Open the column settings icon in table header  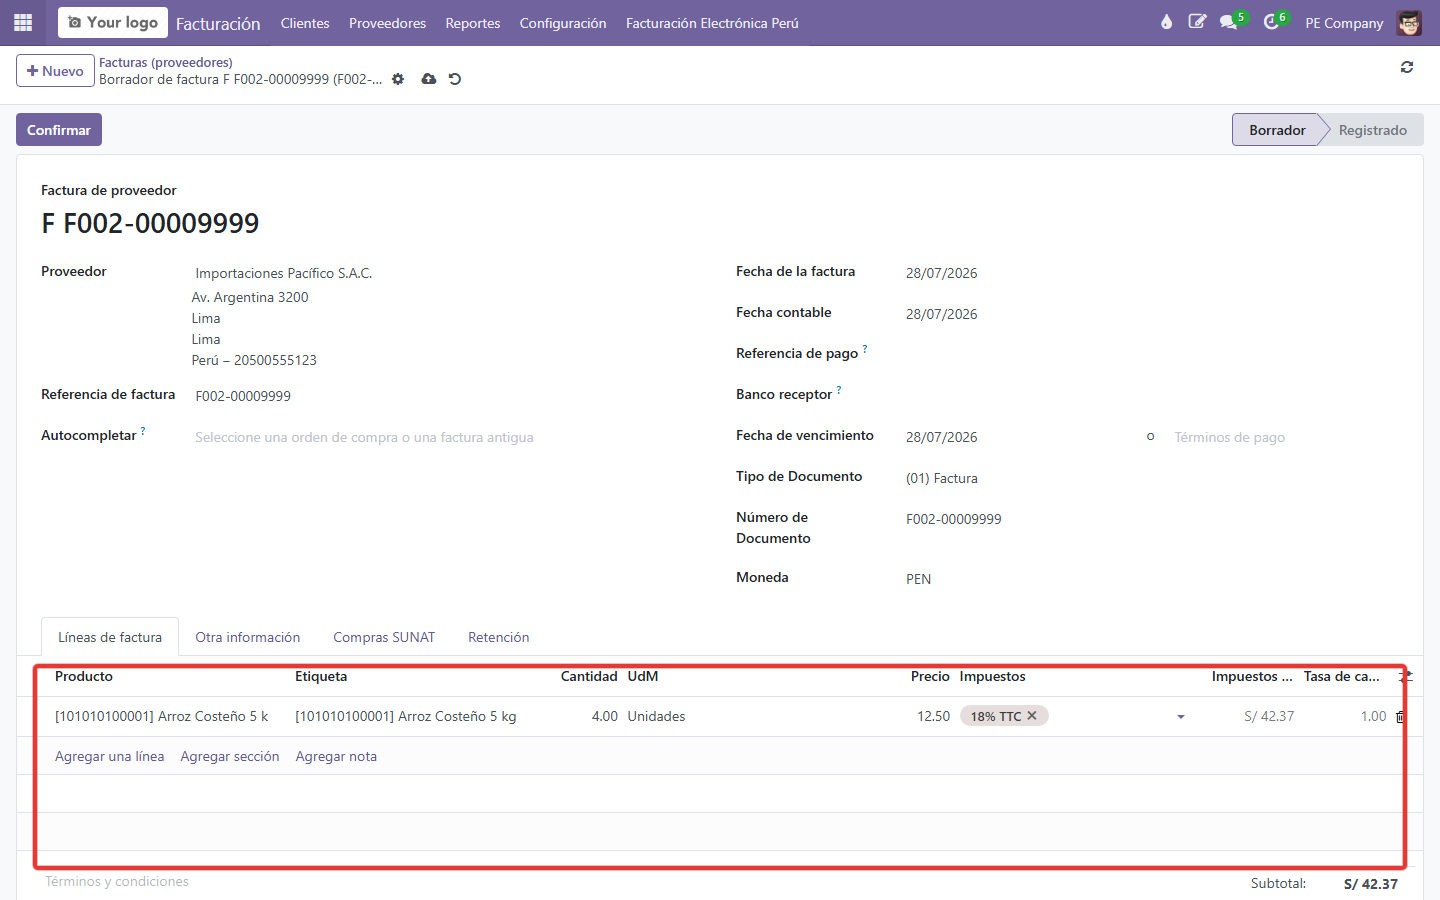tap(1405, 677)
